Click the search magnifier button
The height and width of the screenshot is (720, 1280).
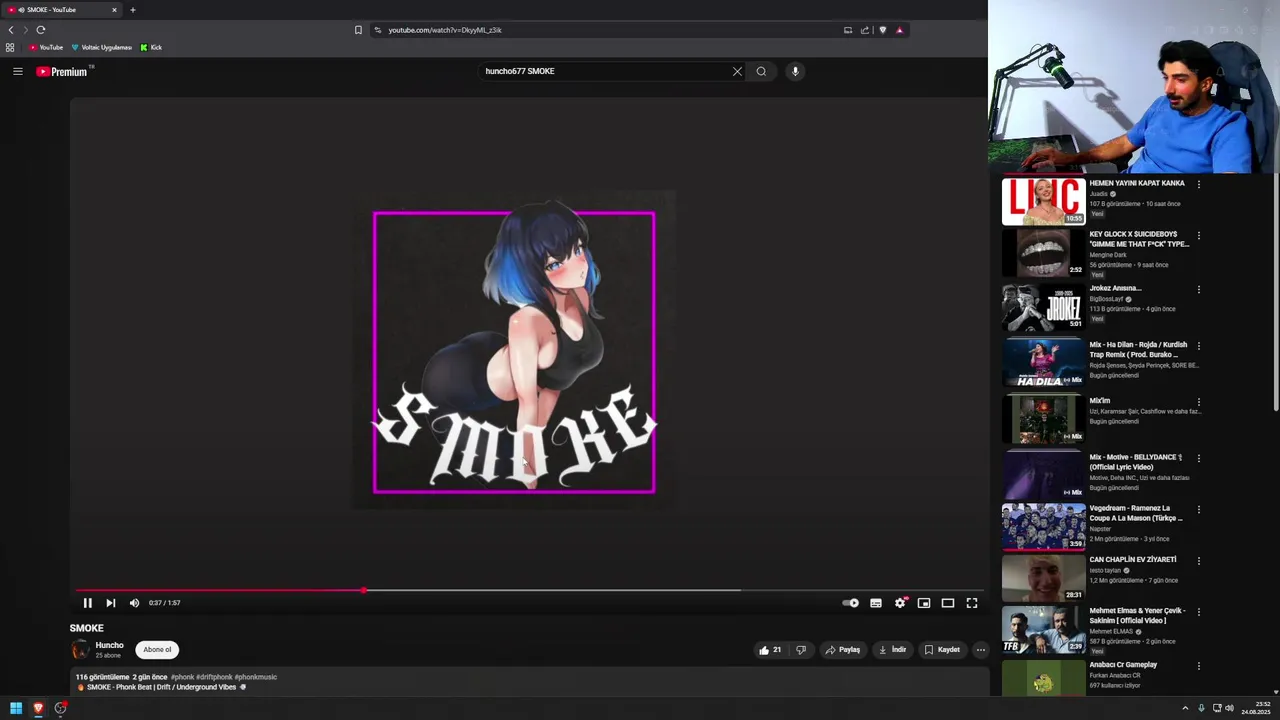761,71
